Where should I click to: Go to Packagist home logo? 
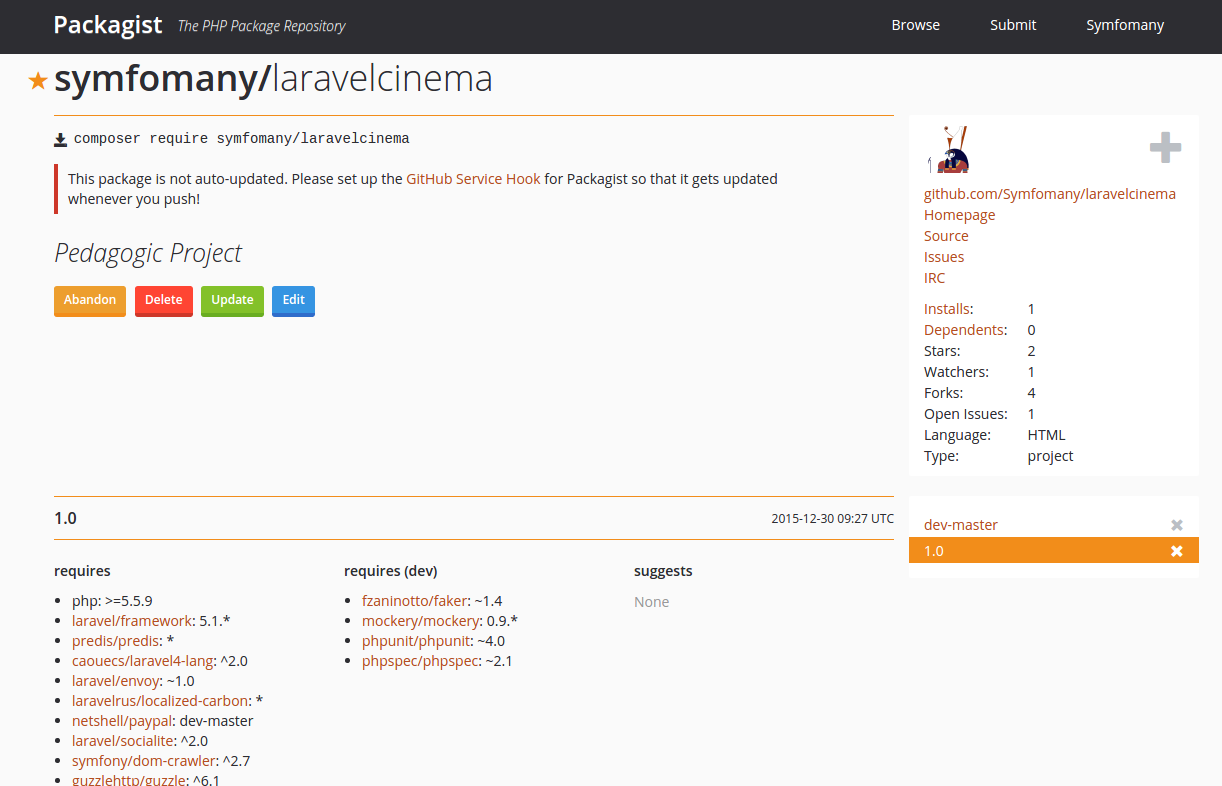click(108, 25)
